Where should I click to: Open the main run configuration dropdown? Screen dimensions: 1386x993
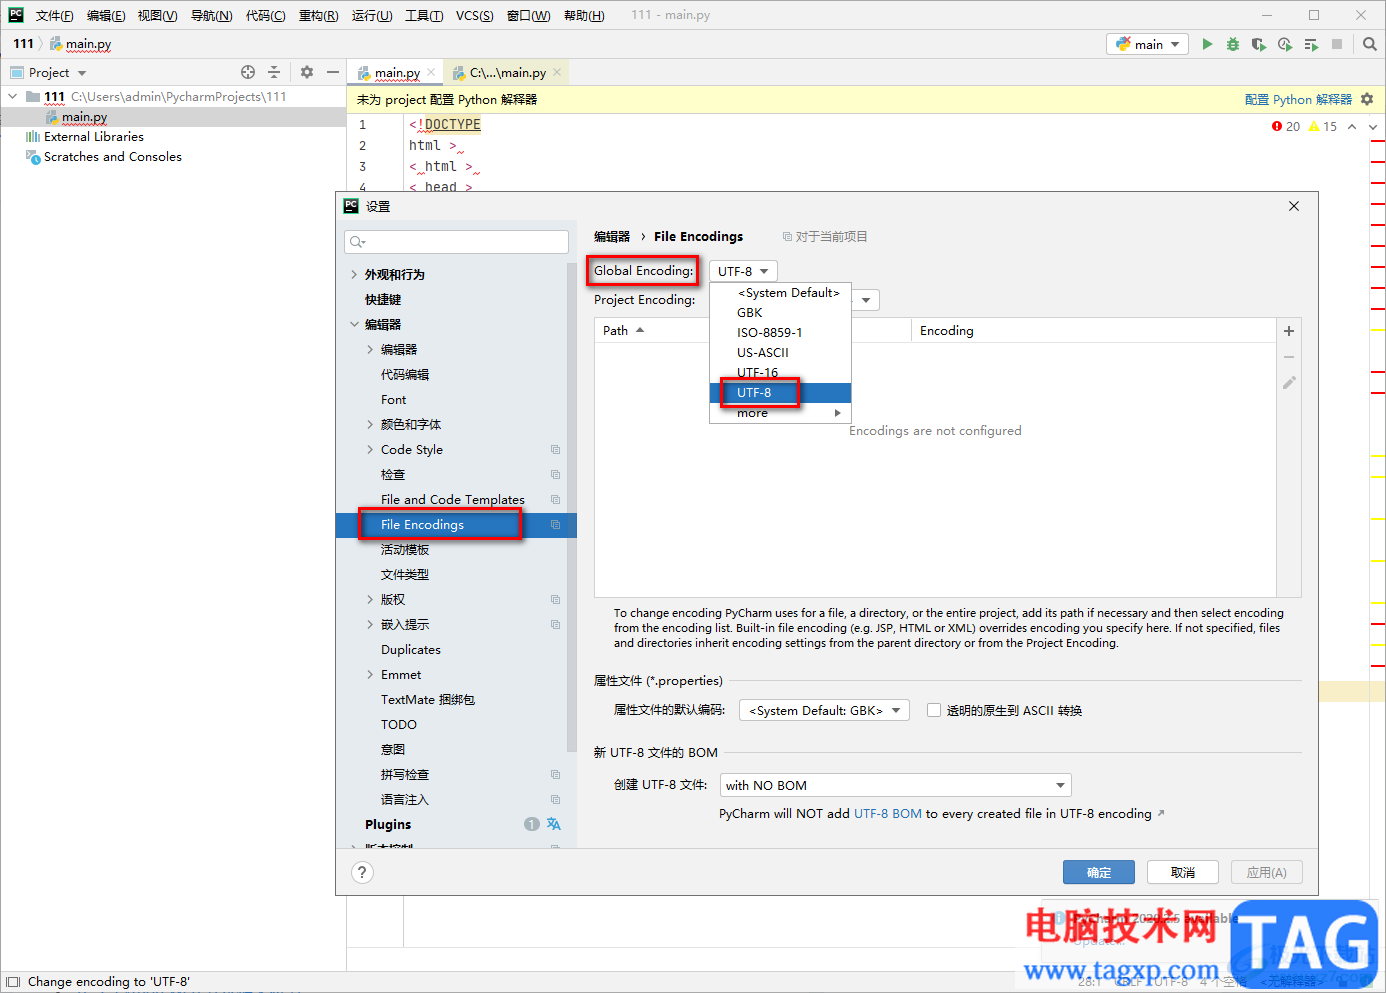tap(1148, 44)
